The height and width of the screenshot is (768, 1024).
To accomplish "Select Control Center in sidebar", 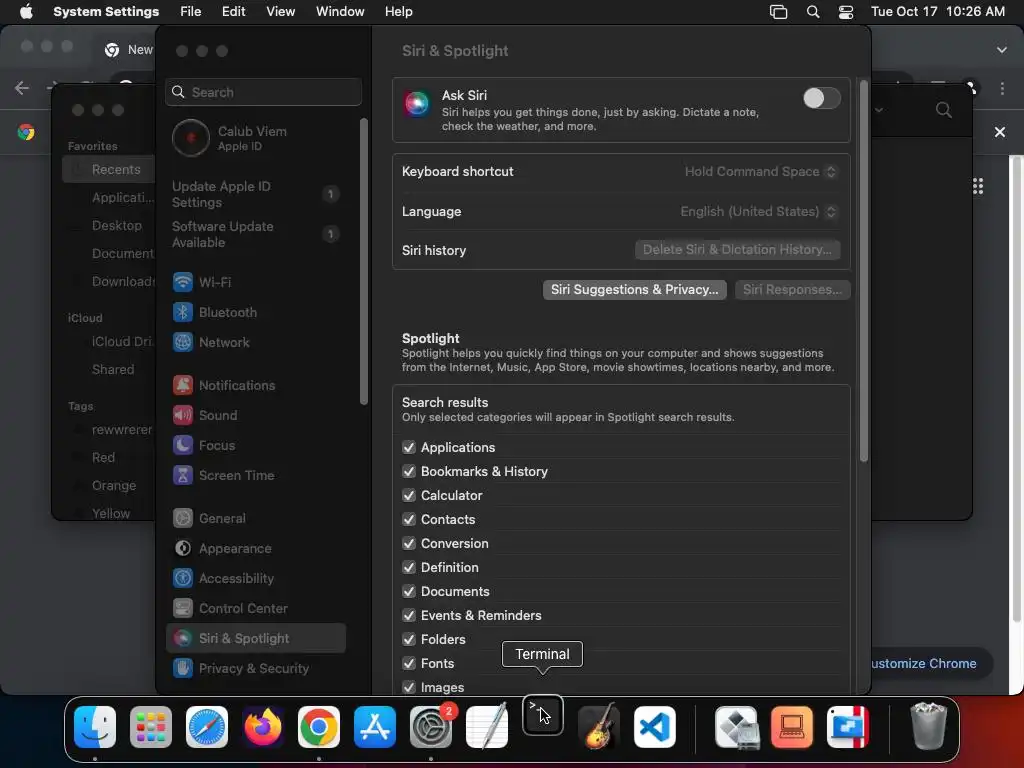I will (x=256, y=609).
